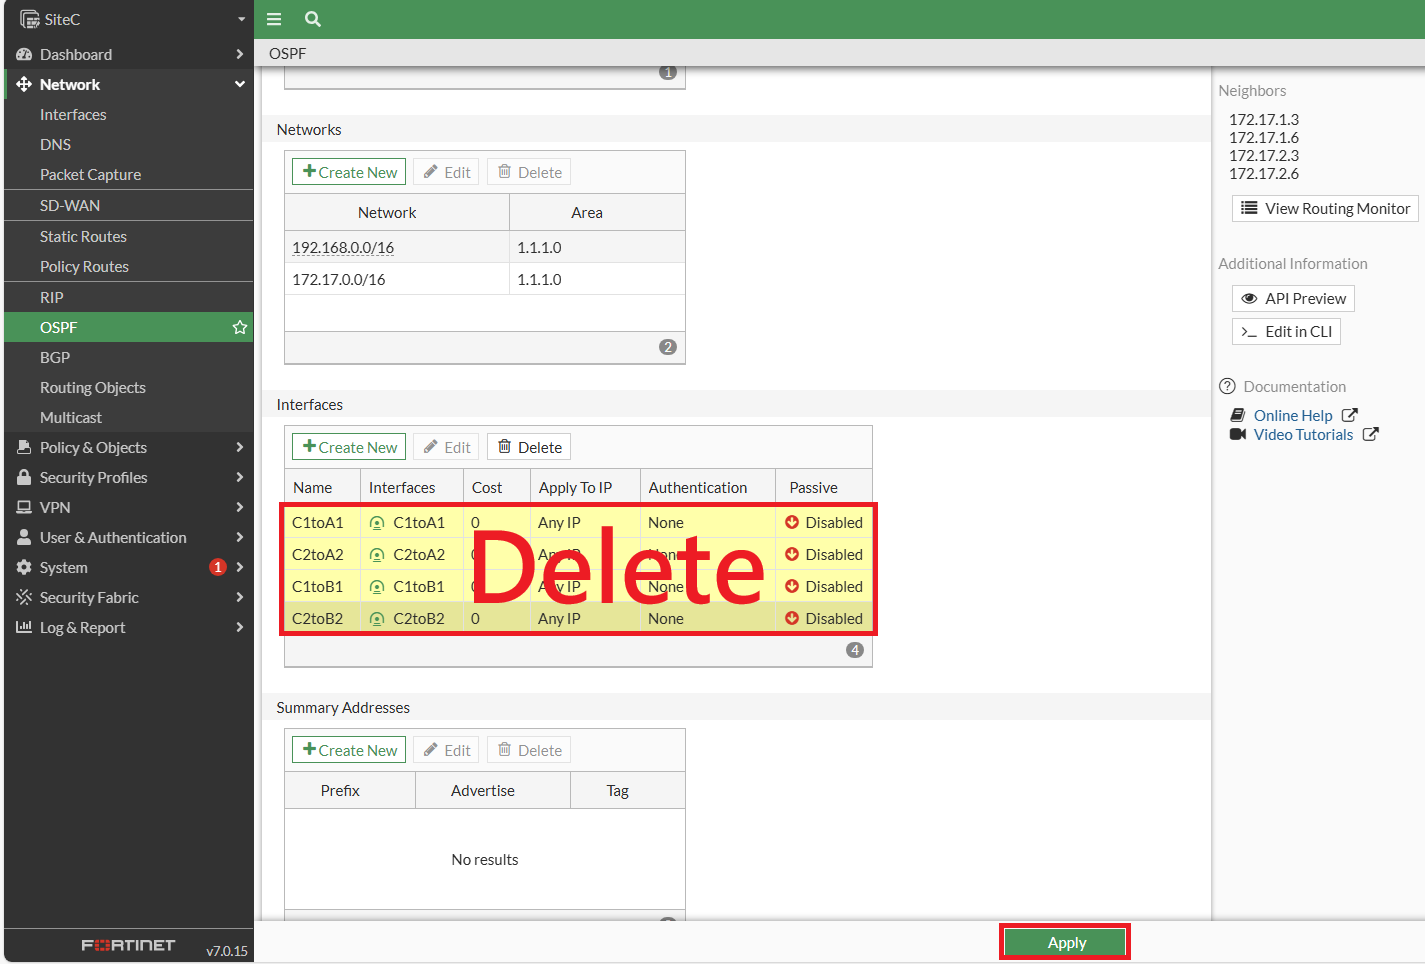Delete selected OSPF interfaces
The image size is (1425, 964).
point(529,447)
